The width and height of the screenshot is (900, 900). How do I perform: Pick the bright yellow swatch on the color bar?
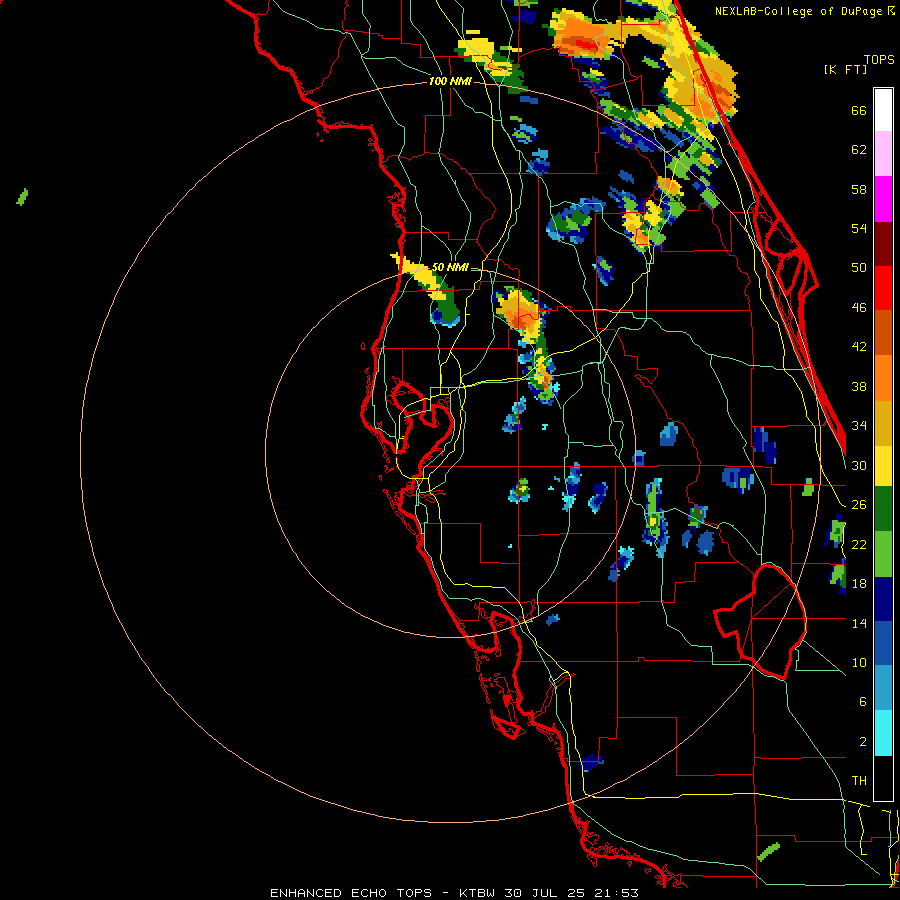pos(883,466)
